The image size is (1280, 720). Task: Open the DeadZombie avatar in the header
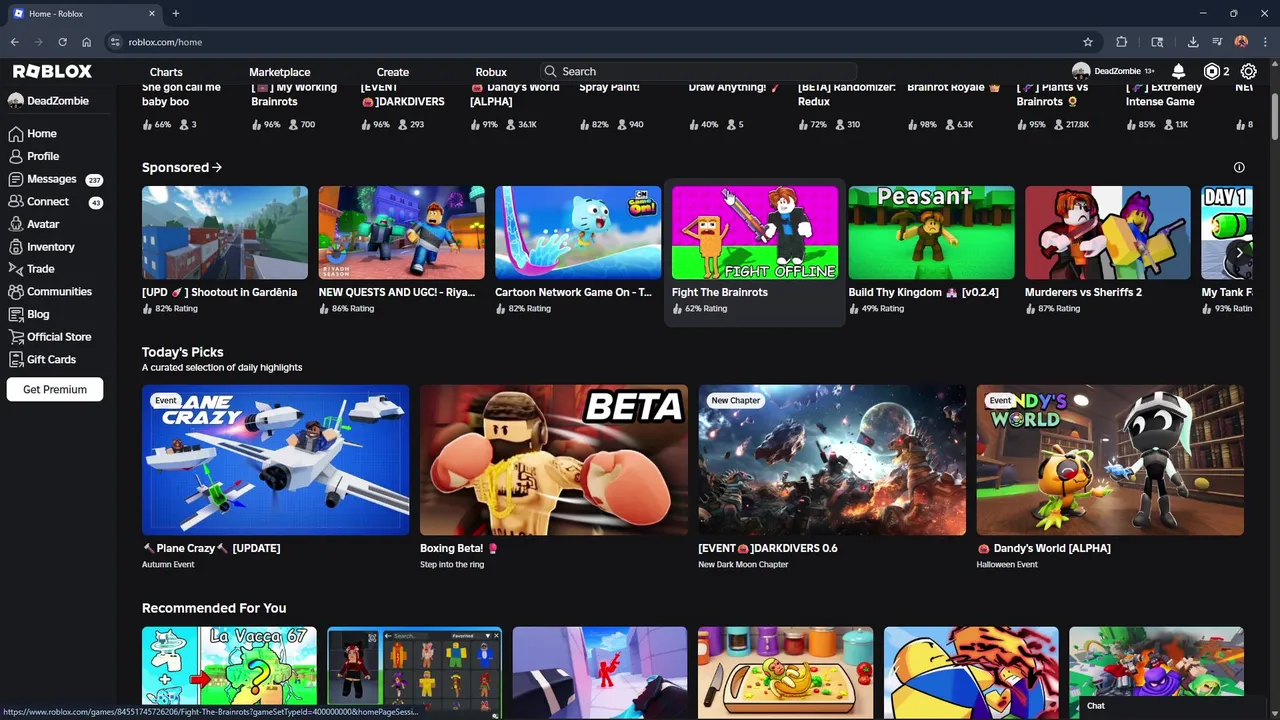click(1081, 71)
